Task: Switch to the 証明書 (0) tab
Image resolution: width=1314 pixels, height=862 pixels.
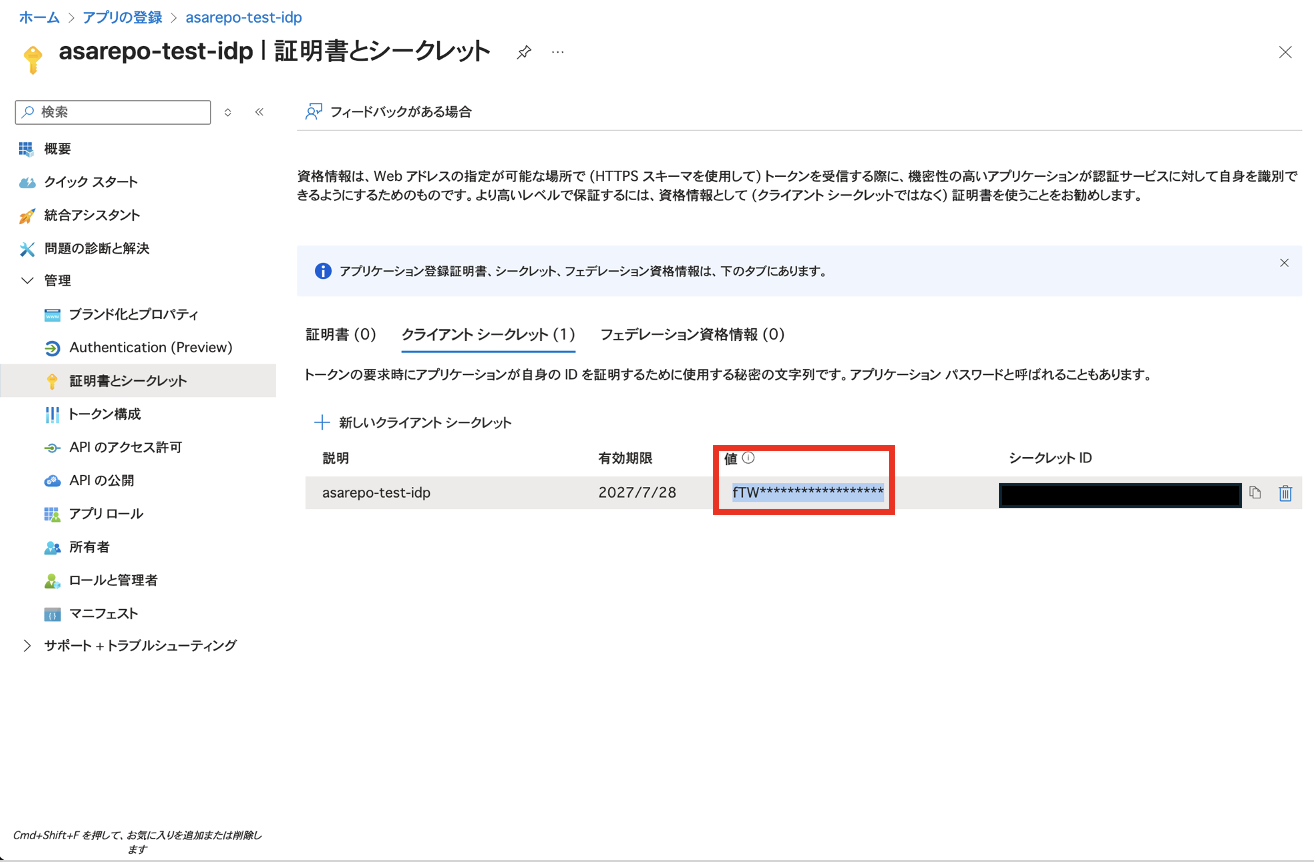Action: 340,335
